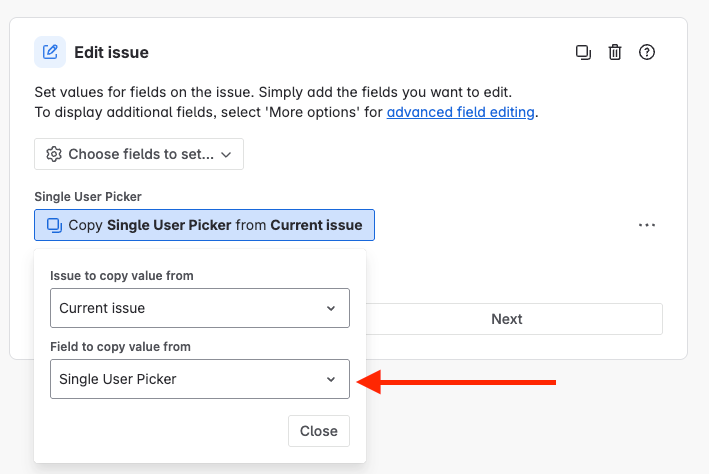
Task: Click the chevron in Current issue box
Action: 331,308
